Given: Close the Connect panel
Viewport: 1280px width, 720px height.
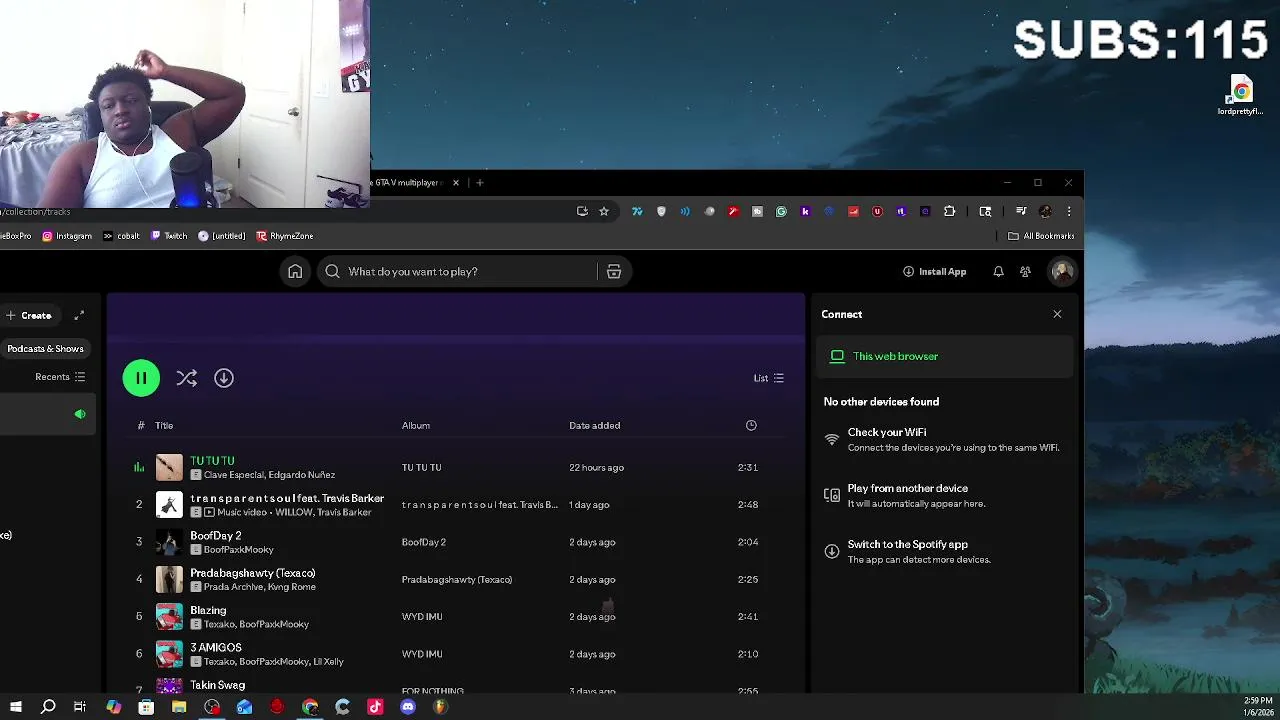Looking at the screenshot, I should [x=1057, y=314].
